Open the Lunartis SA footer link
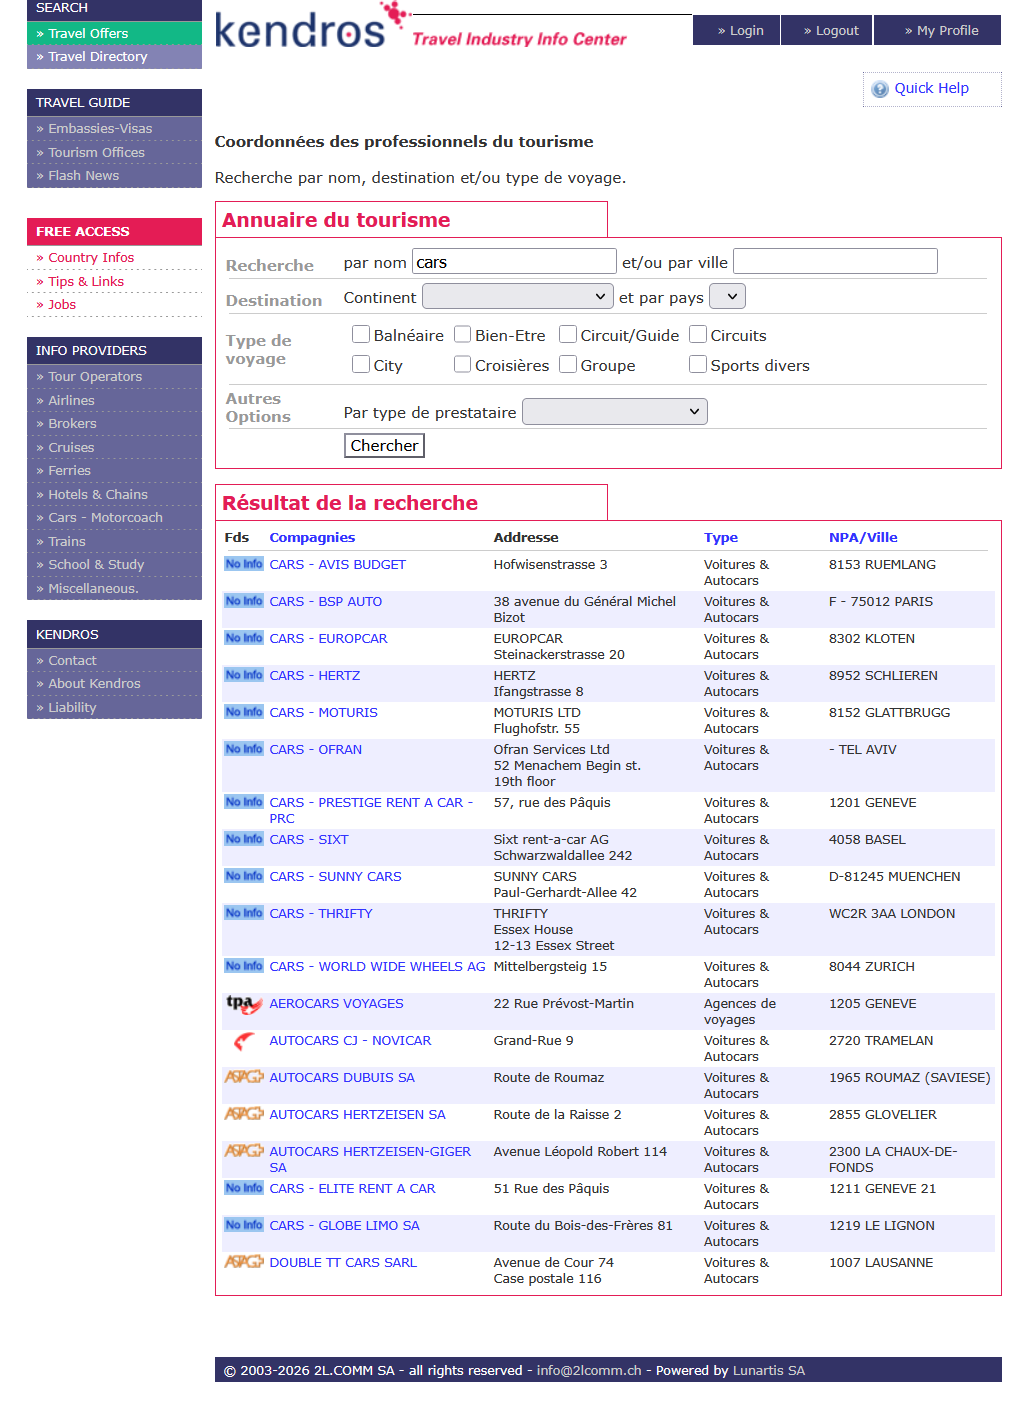1026x1403 pixels. [x=768, y=1370]
